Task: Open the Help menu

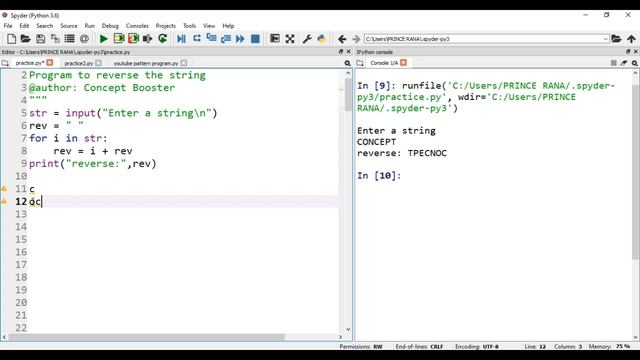Action: click(x=228, y=26)
